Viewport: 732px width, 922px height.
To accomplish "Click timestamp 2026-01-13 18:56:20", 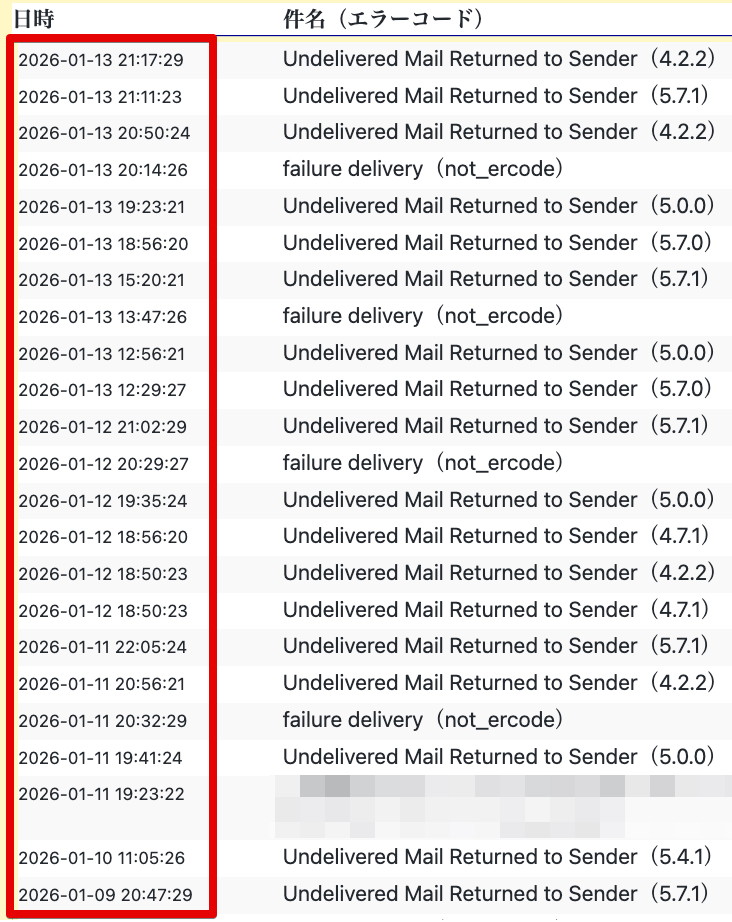I will point(103,244).
